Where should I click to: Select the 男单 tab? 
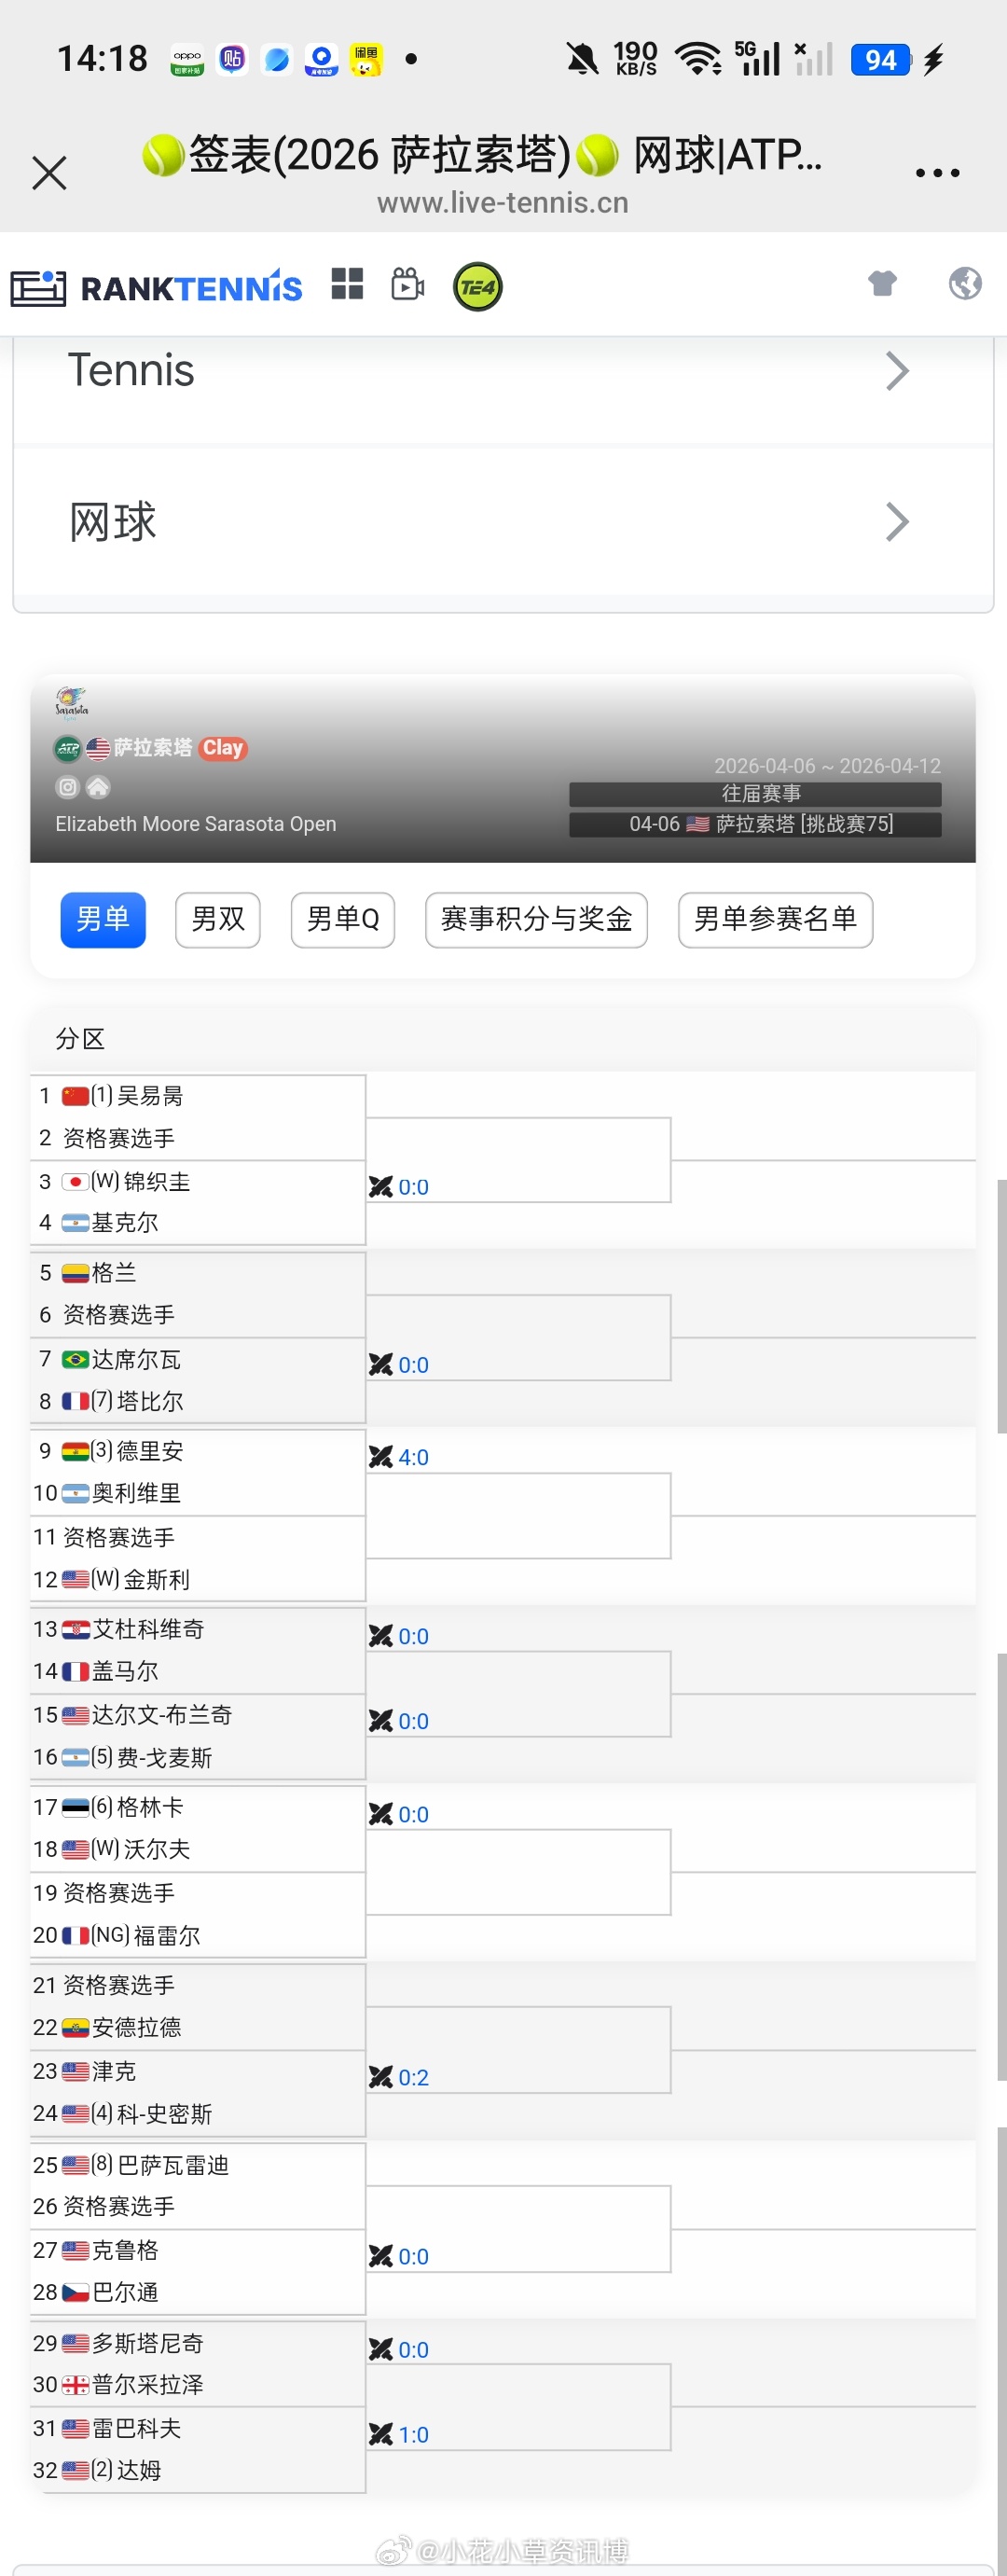tap(103, 919)
